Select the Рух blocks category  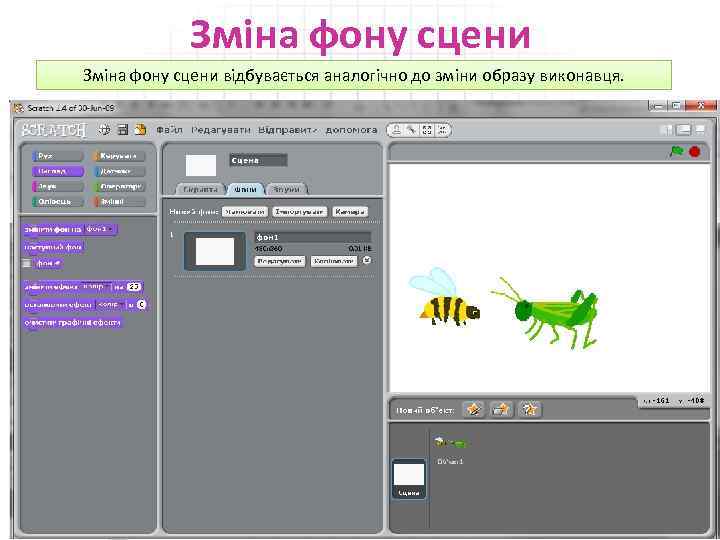[x=57, y=156]
